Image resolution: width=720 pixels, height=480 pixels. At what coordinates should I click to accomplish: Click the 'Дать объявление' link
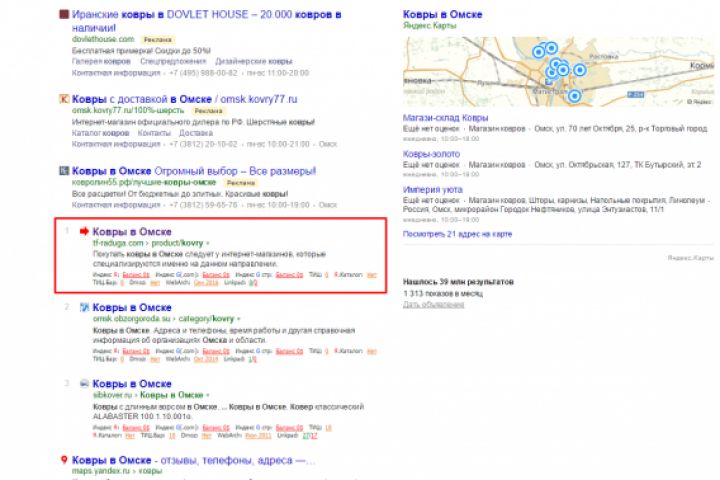pos(433,305)
